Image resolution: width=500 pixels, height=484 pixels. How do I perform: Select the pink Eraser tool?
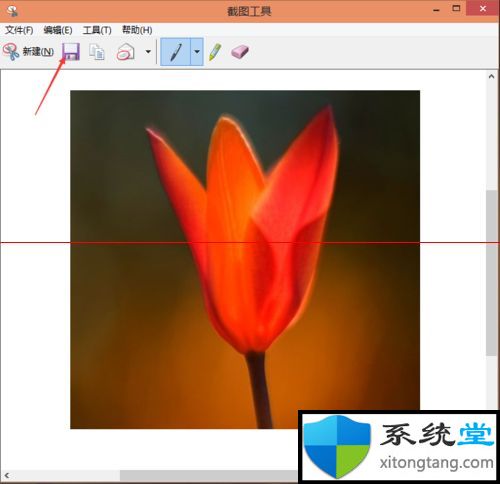point(240,52)
